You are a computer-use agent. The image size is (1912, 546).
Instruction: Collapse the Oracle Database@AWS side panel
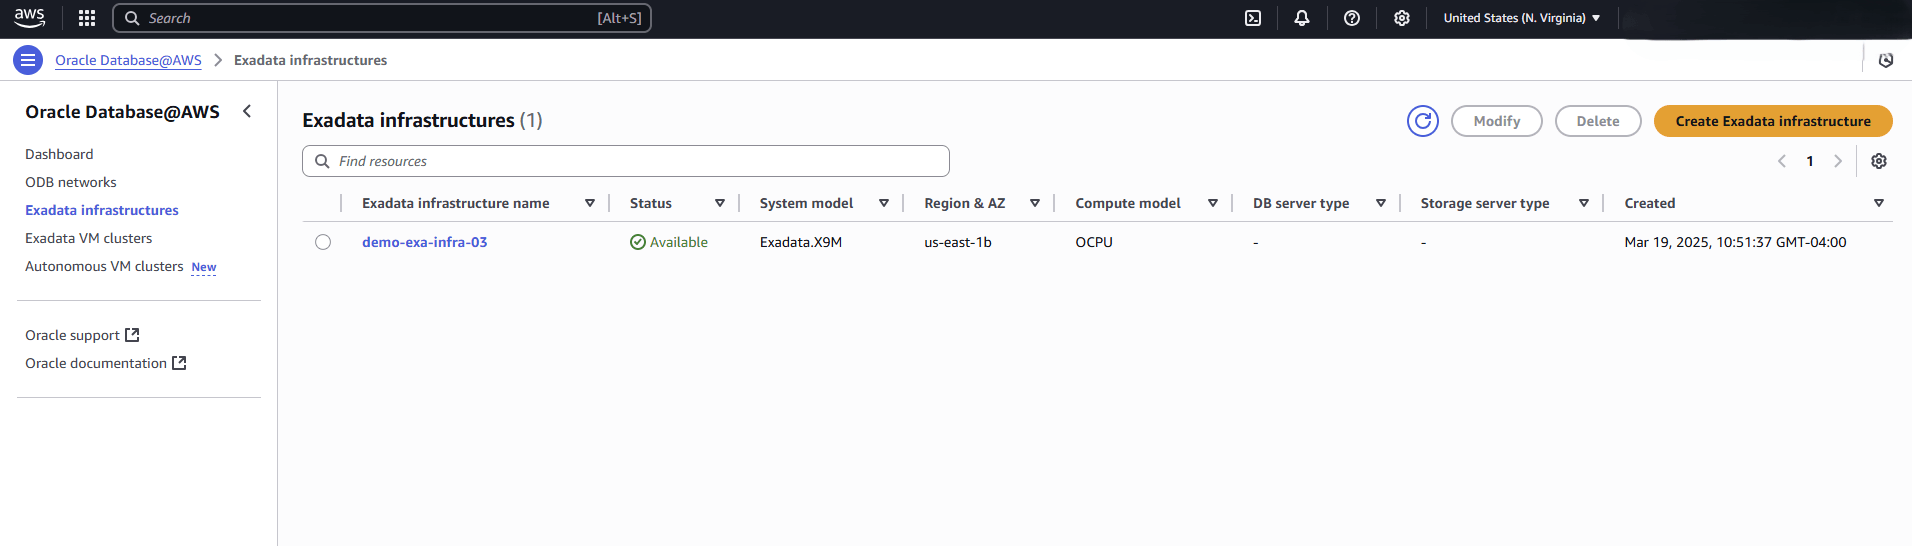[247, 112]
